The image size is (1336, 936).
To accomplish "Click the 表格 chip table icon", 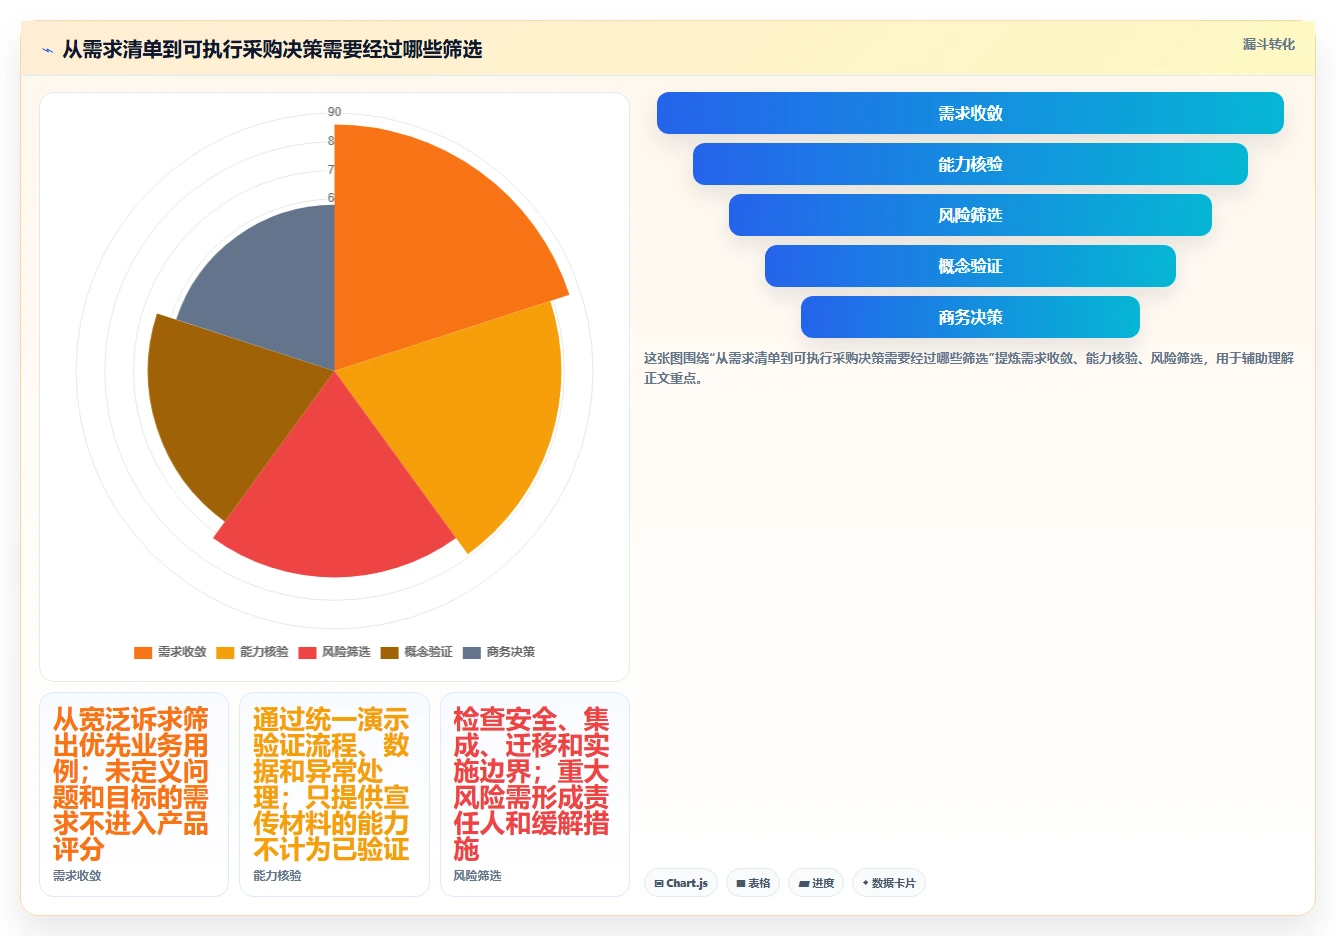I will pos(741,884).
